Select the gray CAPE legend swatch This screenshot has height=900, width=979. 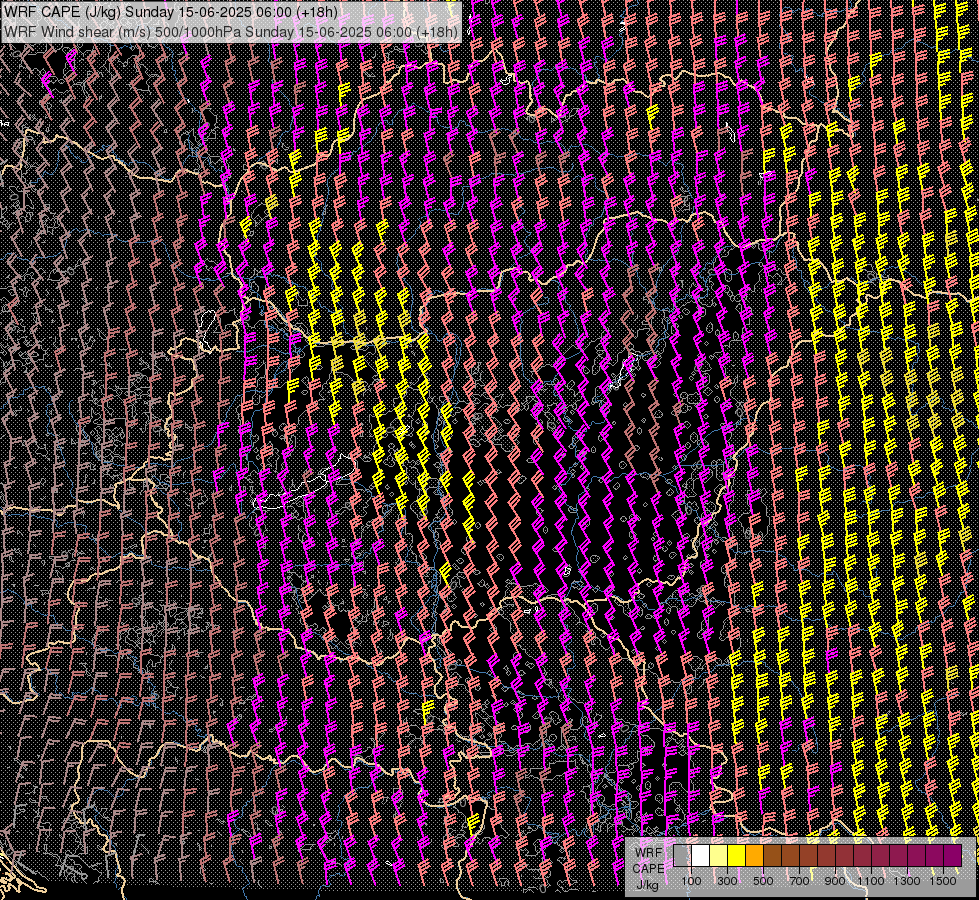pos(682,855)
